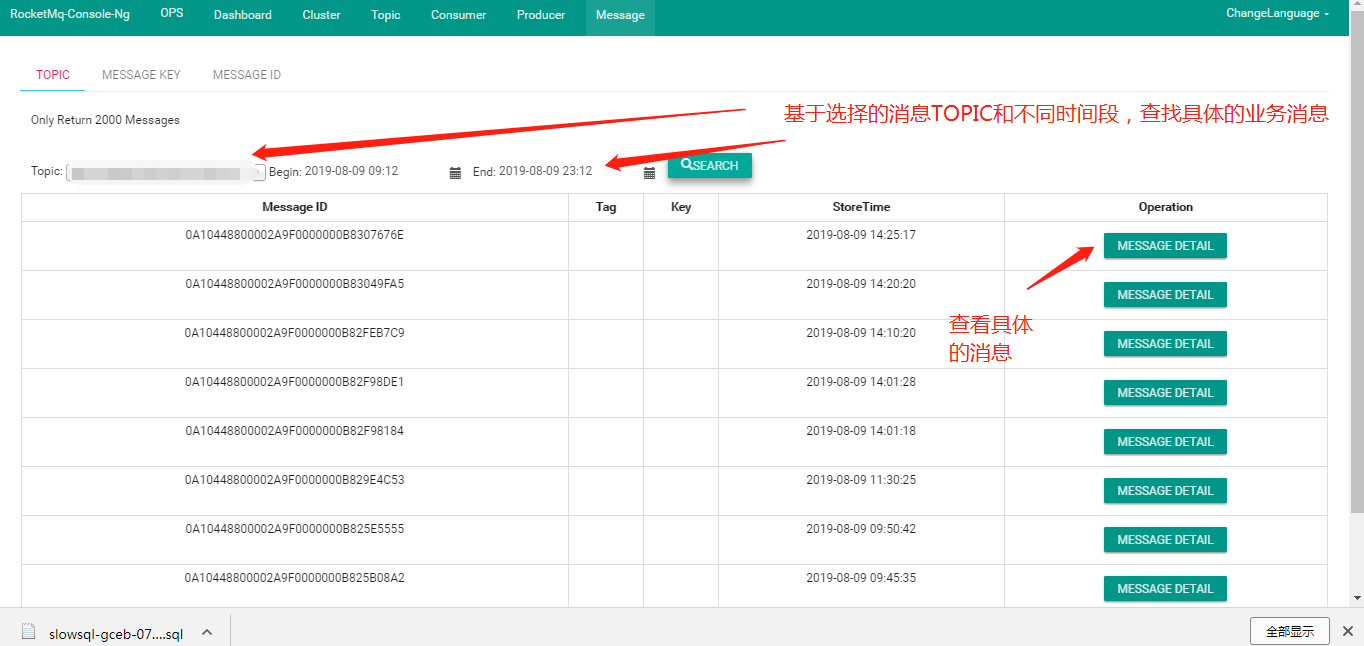Open the Dashboard menu

(x=243, y=15)
